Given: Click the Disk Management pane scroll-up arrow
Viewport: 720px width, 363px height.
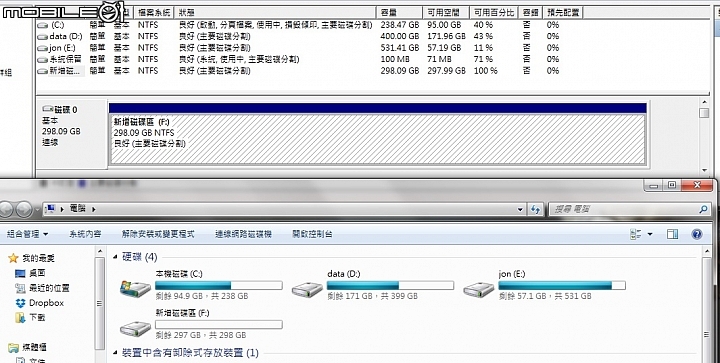Looking at the screenshot, I should (x=704, y=102).
